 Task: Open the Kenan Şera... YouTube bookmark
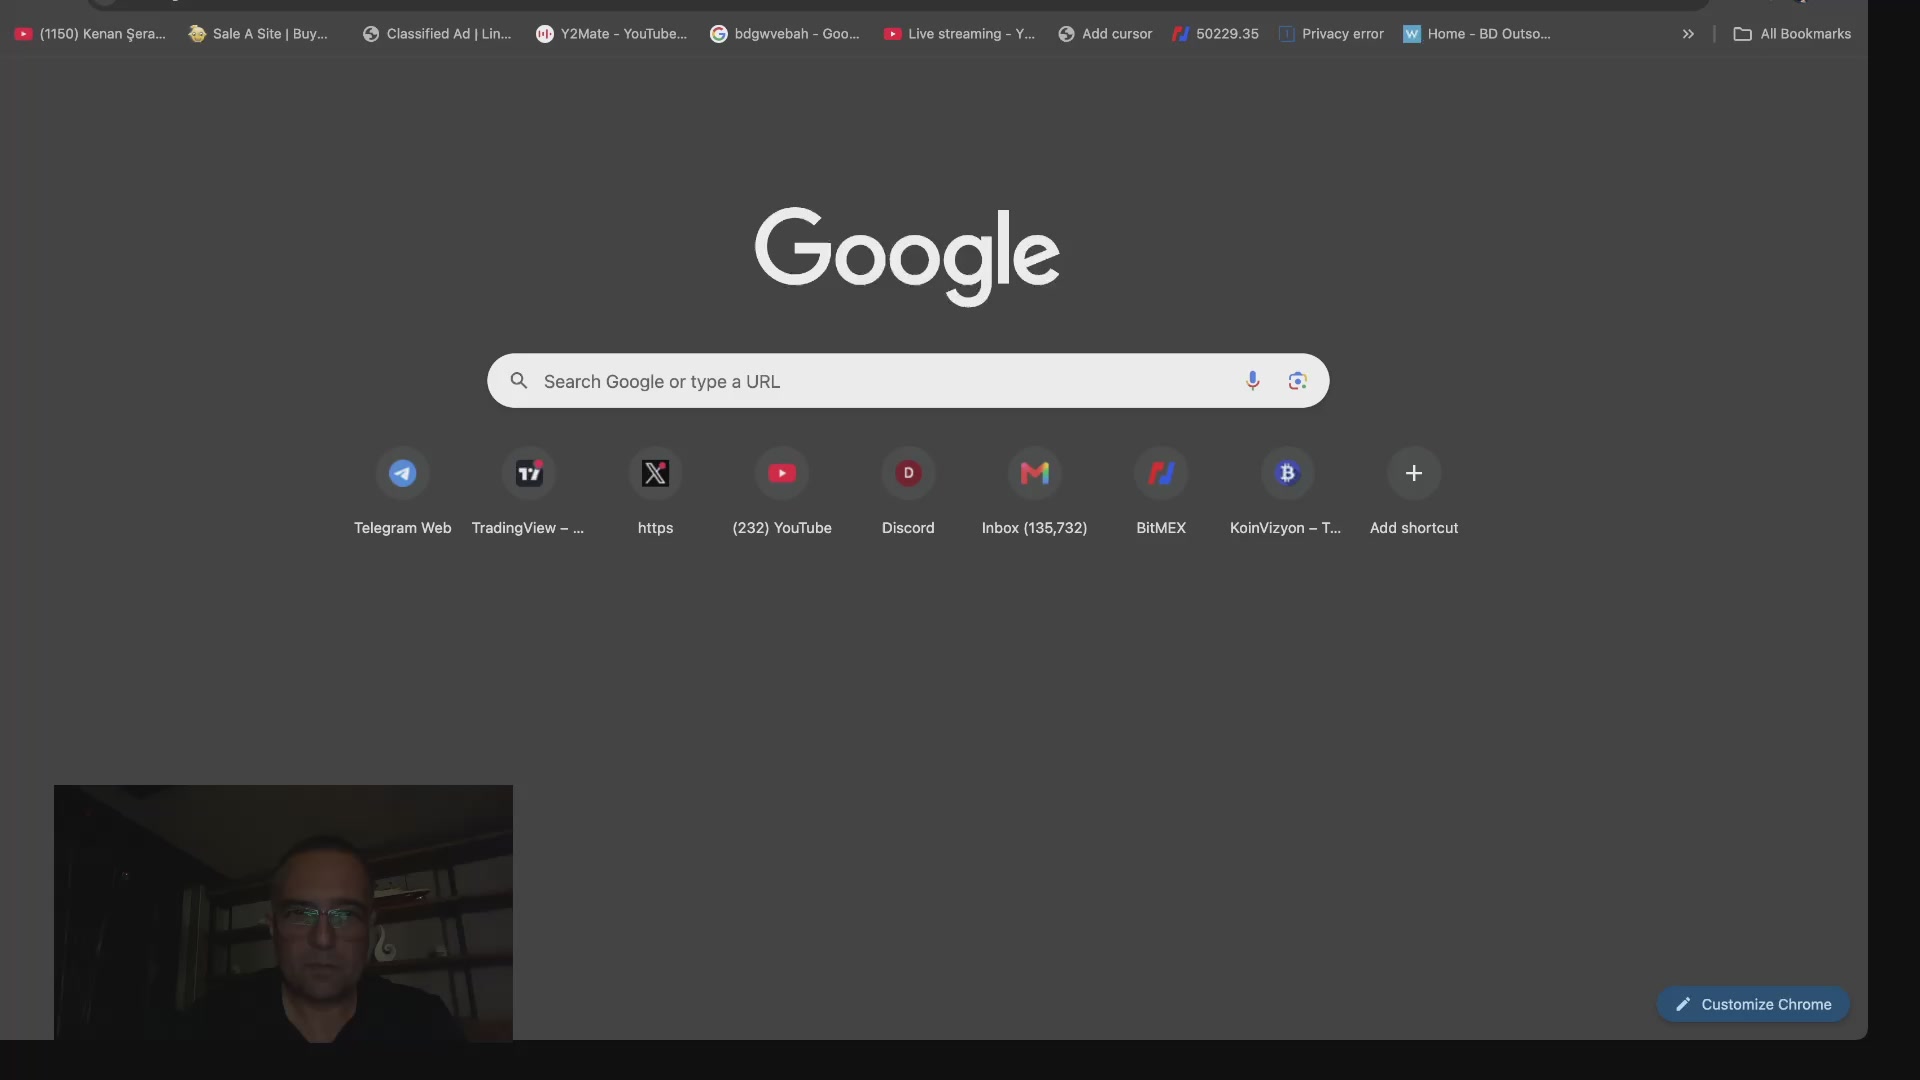click(90, 34)
